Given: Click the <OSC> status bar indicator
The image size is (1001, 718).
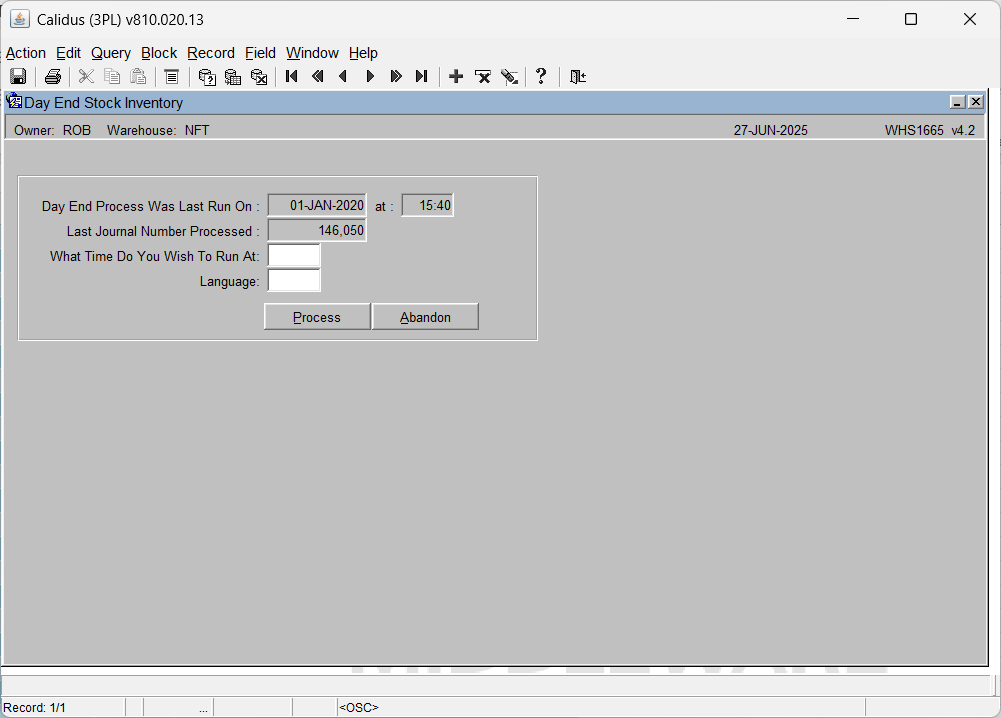Looking at the screenshot, I should (x=359, y=708).
